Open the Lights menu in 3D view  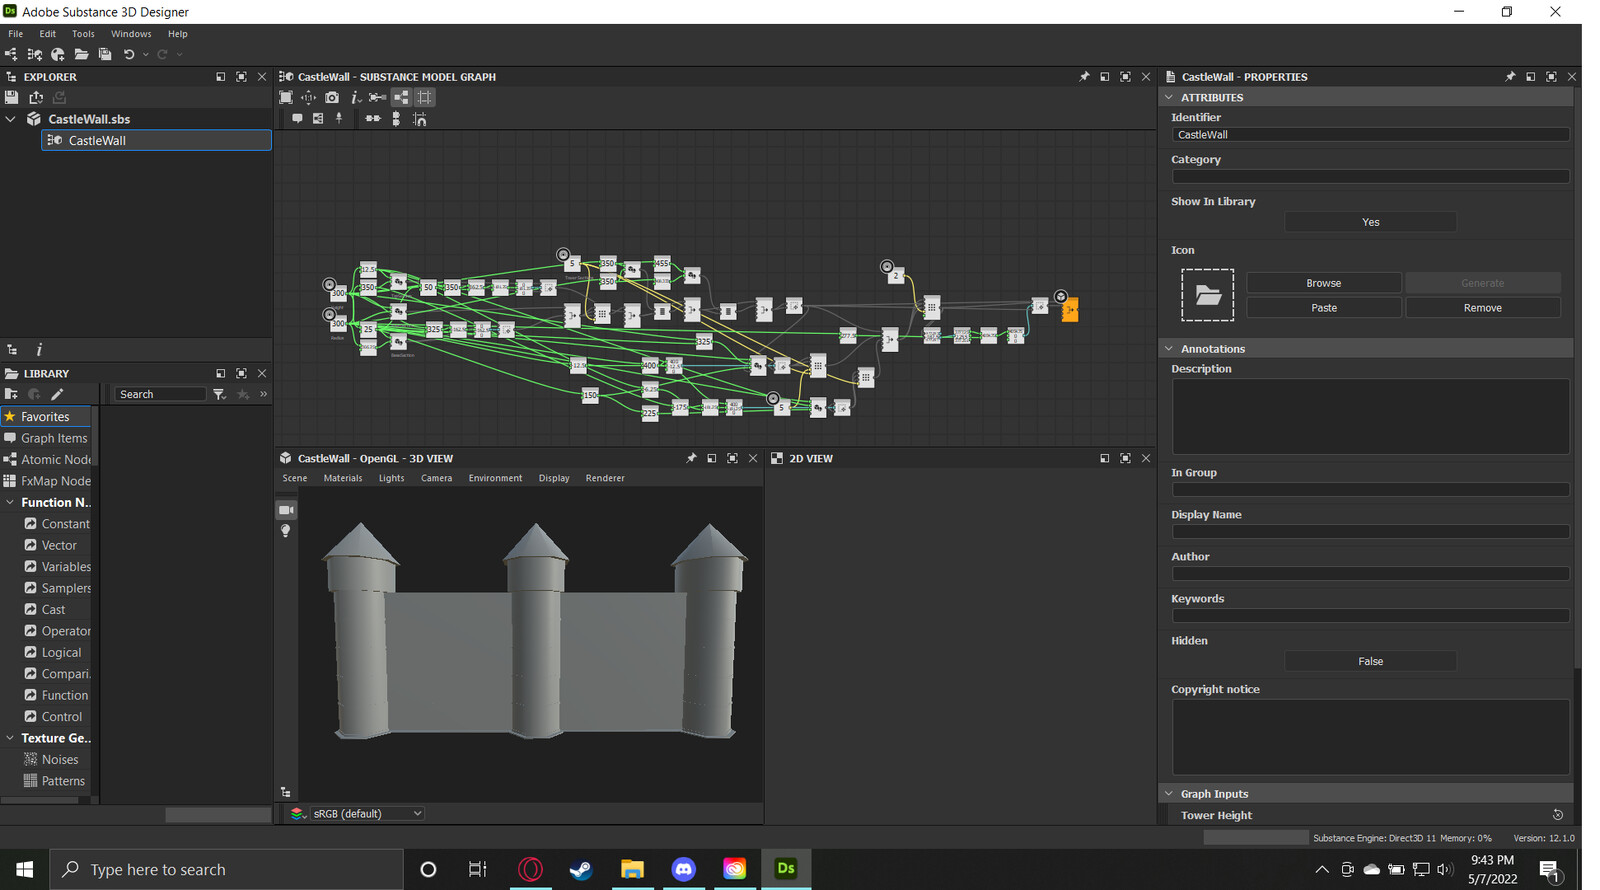coord(392,478)
